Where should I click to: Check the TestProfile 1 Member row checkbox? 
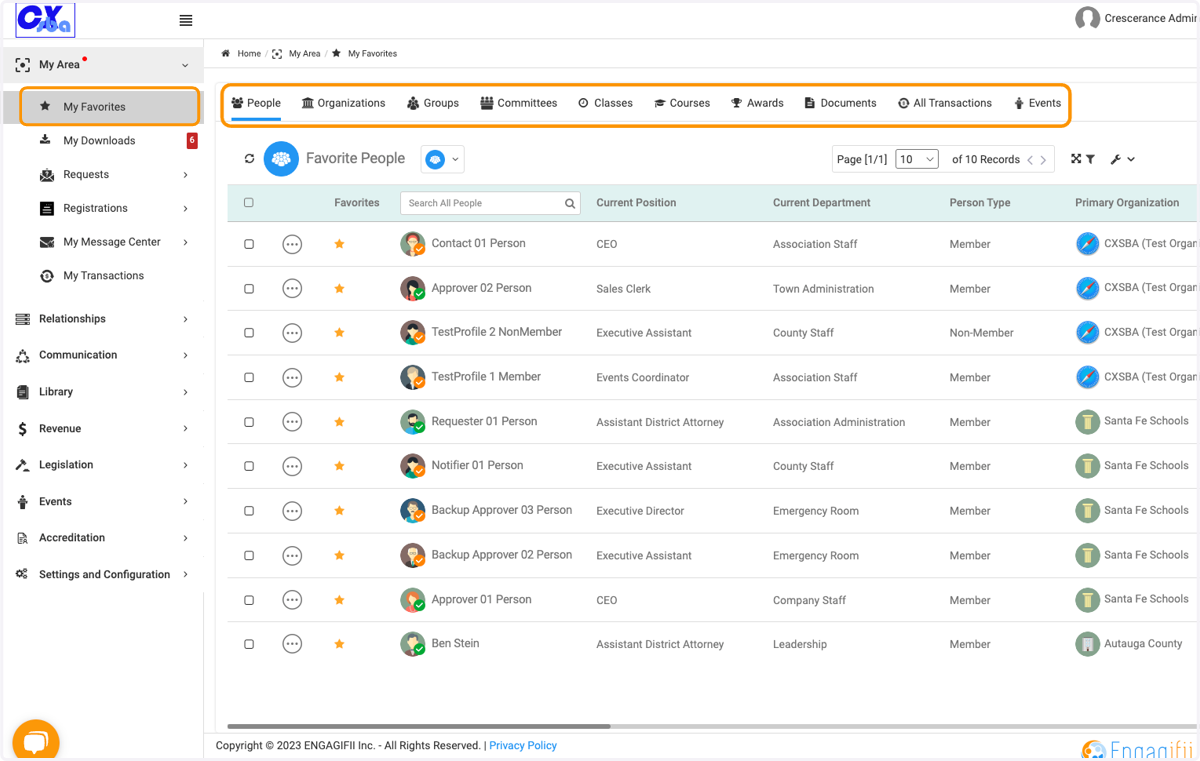pos(249,378)
